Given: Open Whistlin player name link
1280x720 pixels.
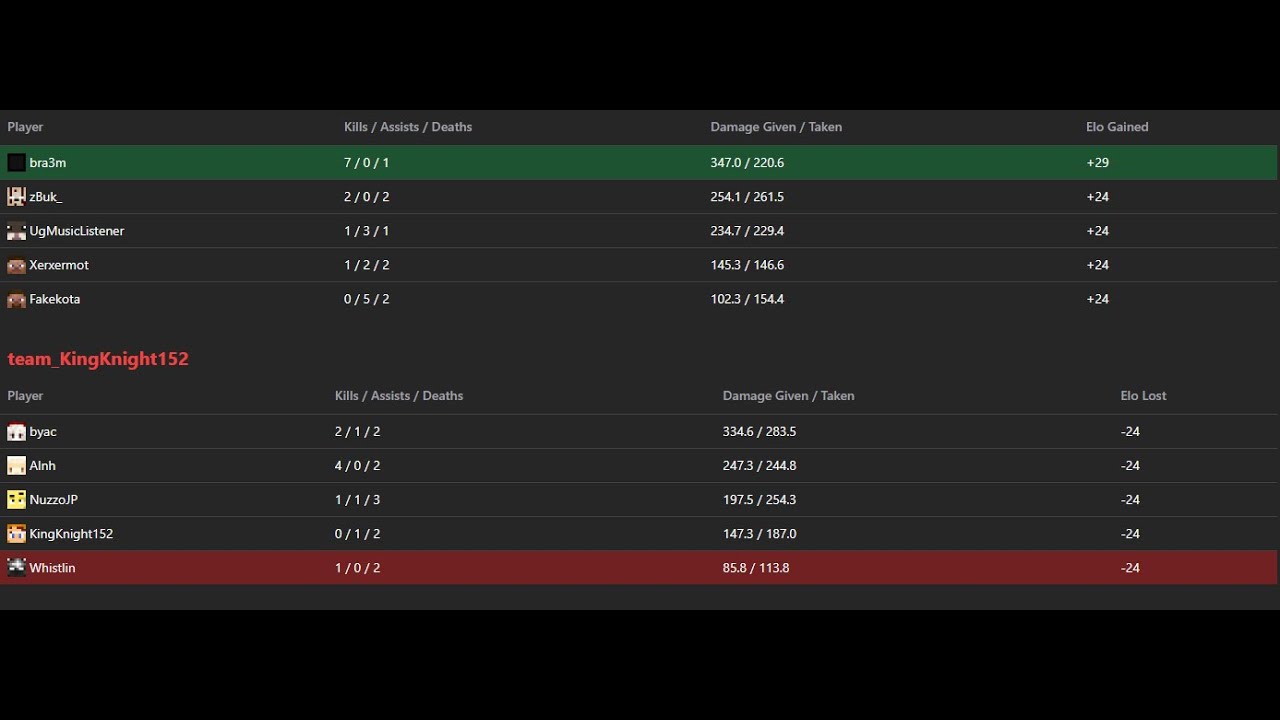Looking at the screenshot, I should point(52,568).
